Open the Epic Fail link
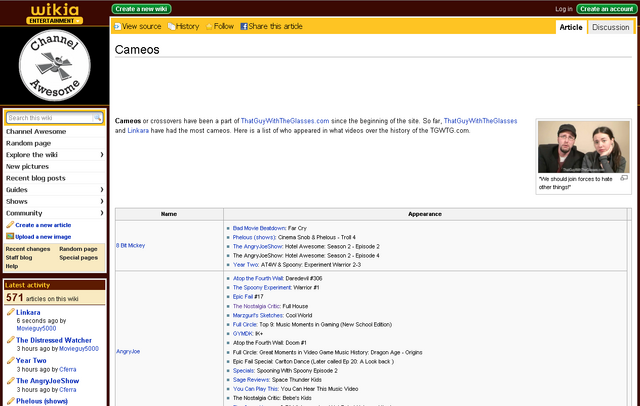The image size is (640, 406). coord(243,297)
